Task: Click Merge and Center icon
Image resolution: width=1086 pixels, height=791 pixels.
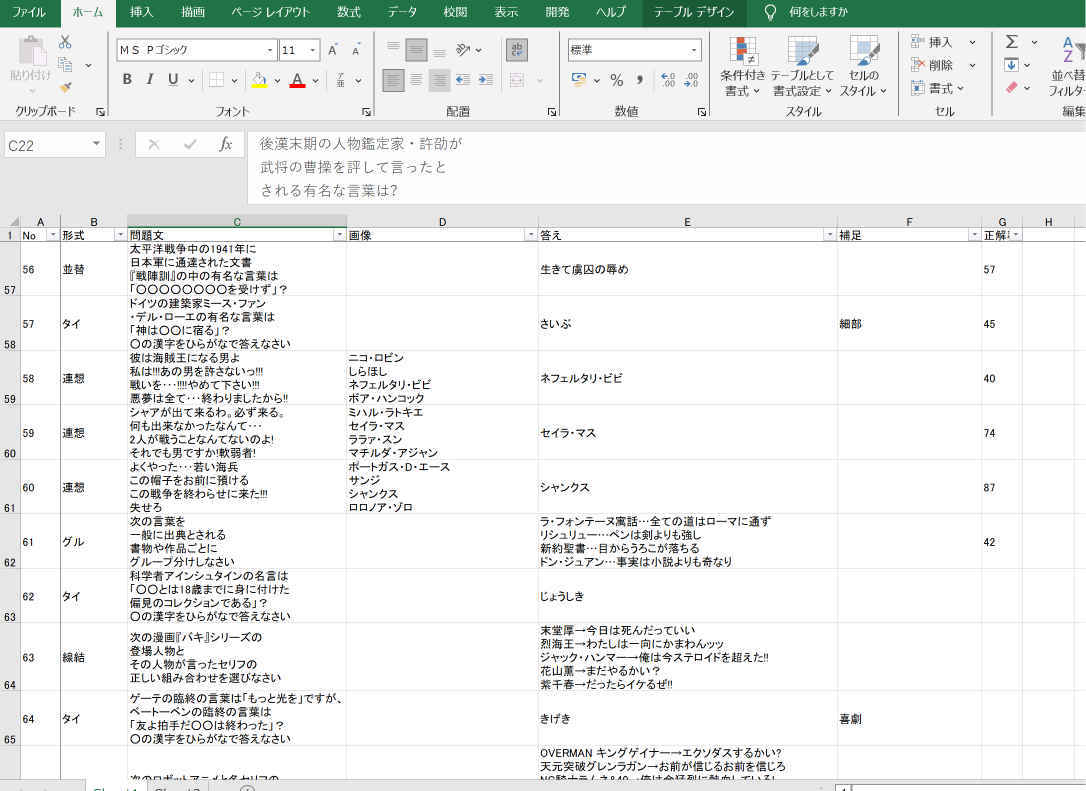Action: tap(517, 80)
